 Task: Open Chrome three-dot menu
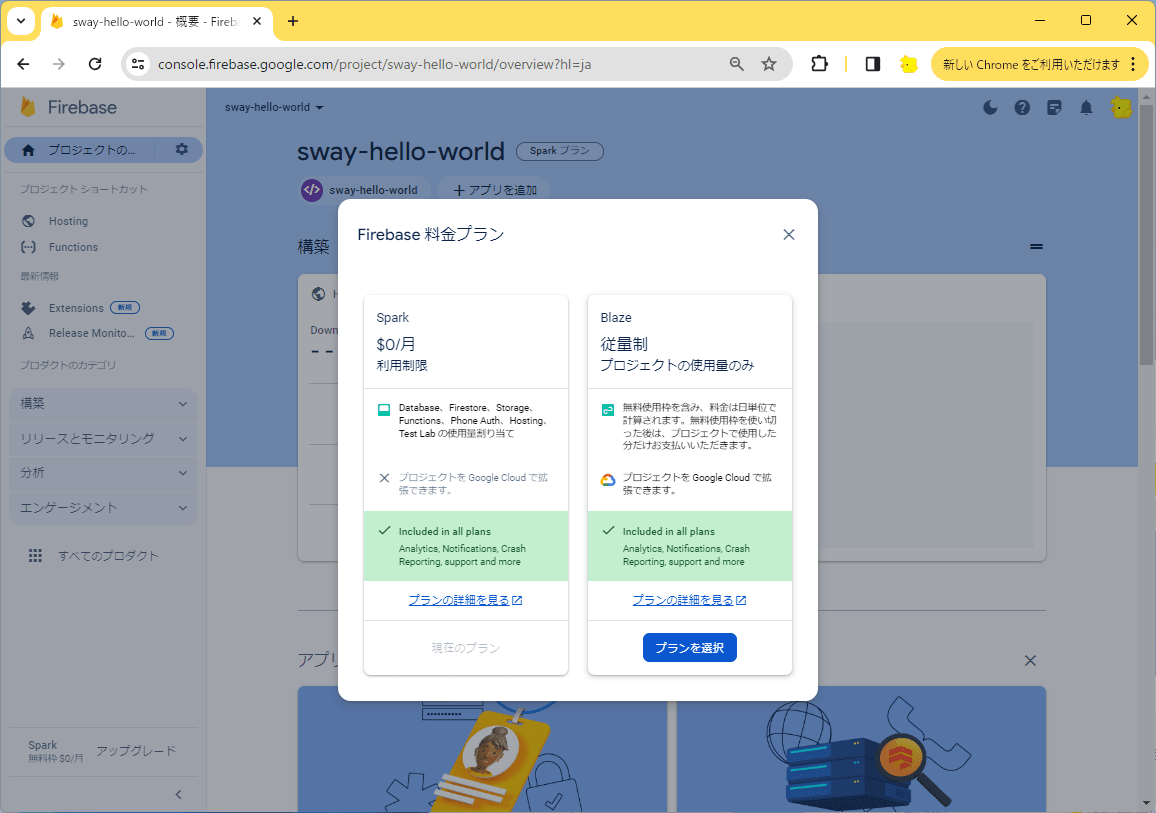pos(1134,64)
